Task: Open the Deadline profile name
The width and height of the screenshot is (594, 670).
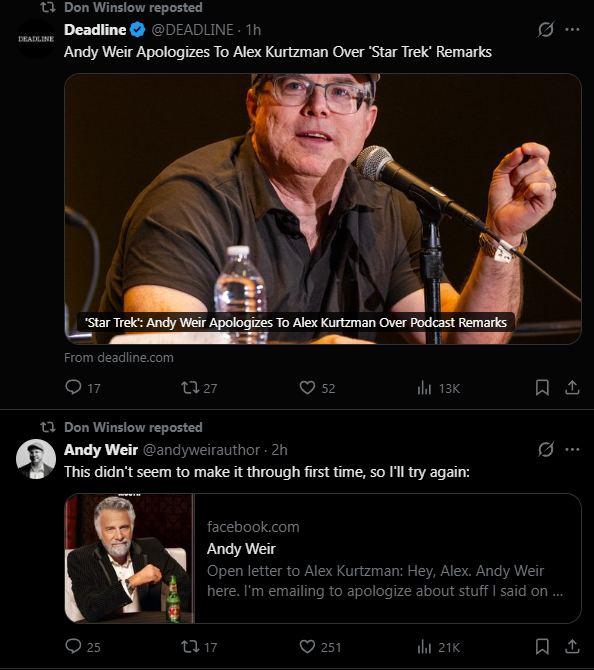Action: click(x=95, y=29)
